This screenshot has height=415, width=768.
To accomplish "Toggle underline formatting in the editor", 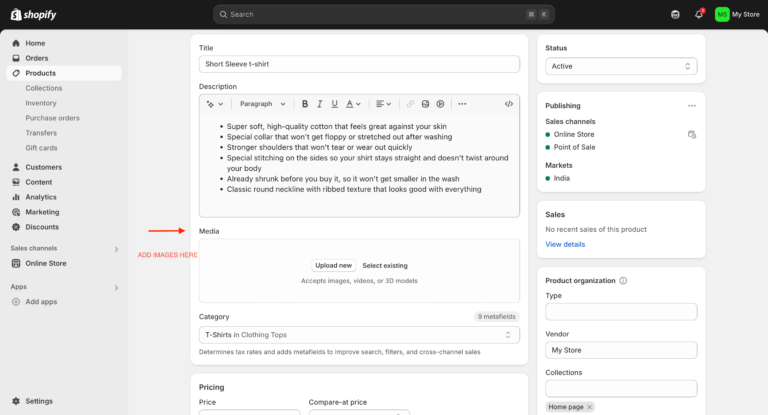I will (334, 104).
